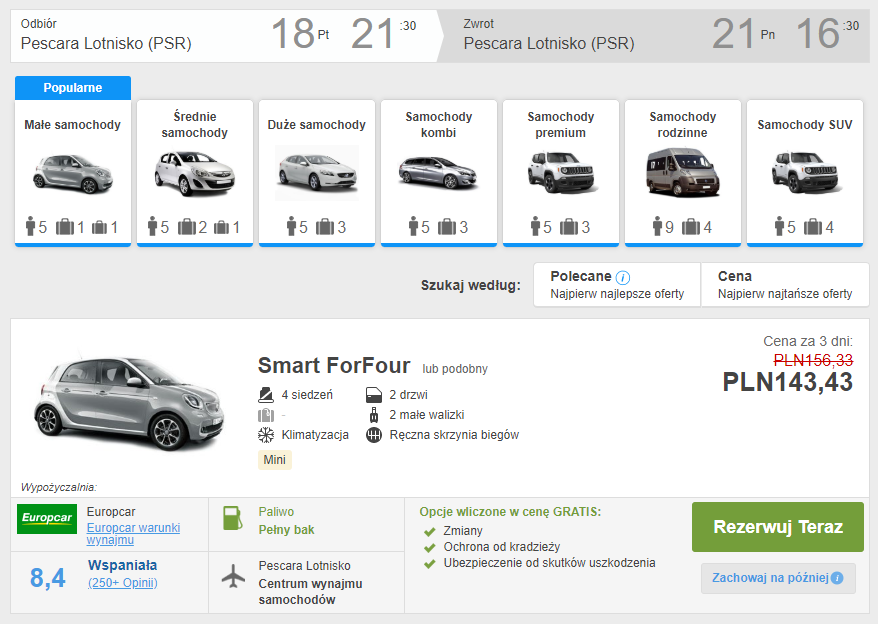Open the 250+ Opinii reviews link
This screenshot has height=624, width=878.
pos(123,583)
